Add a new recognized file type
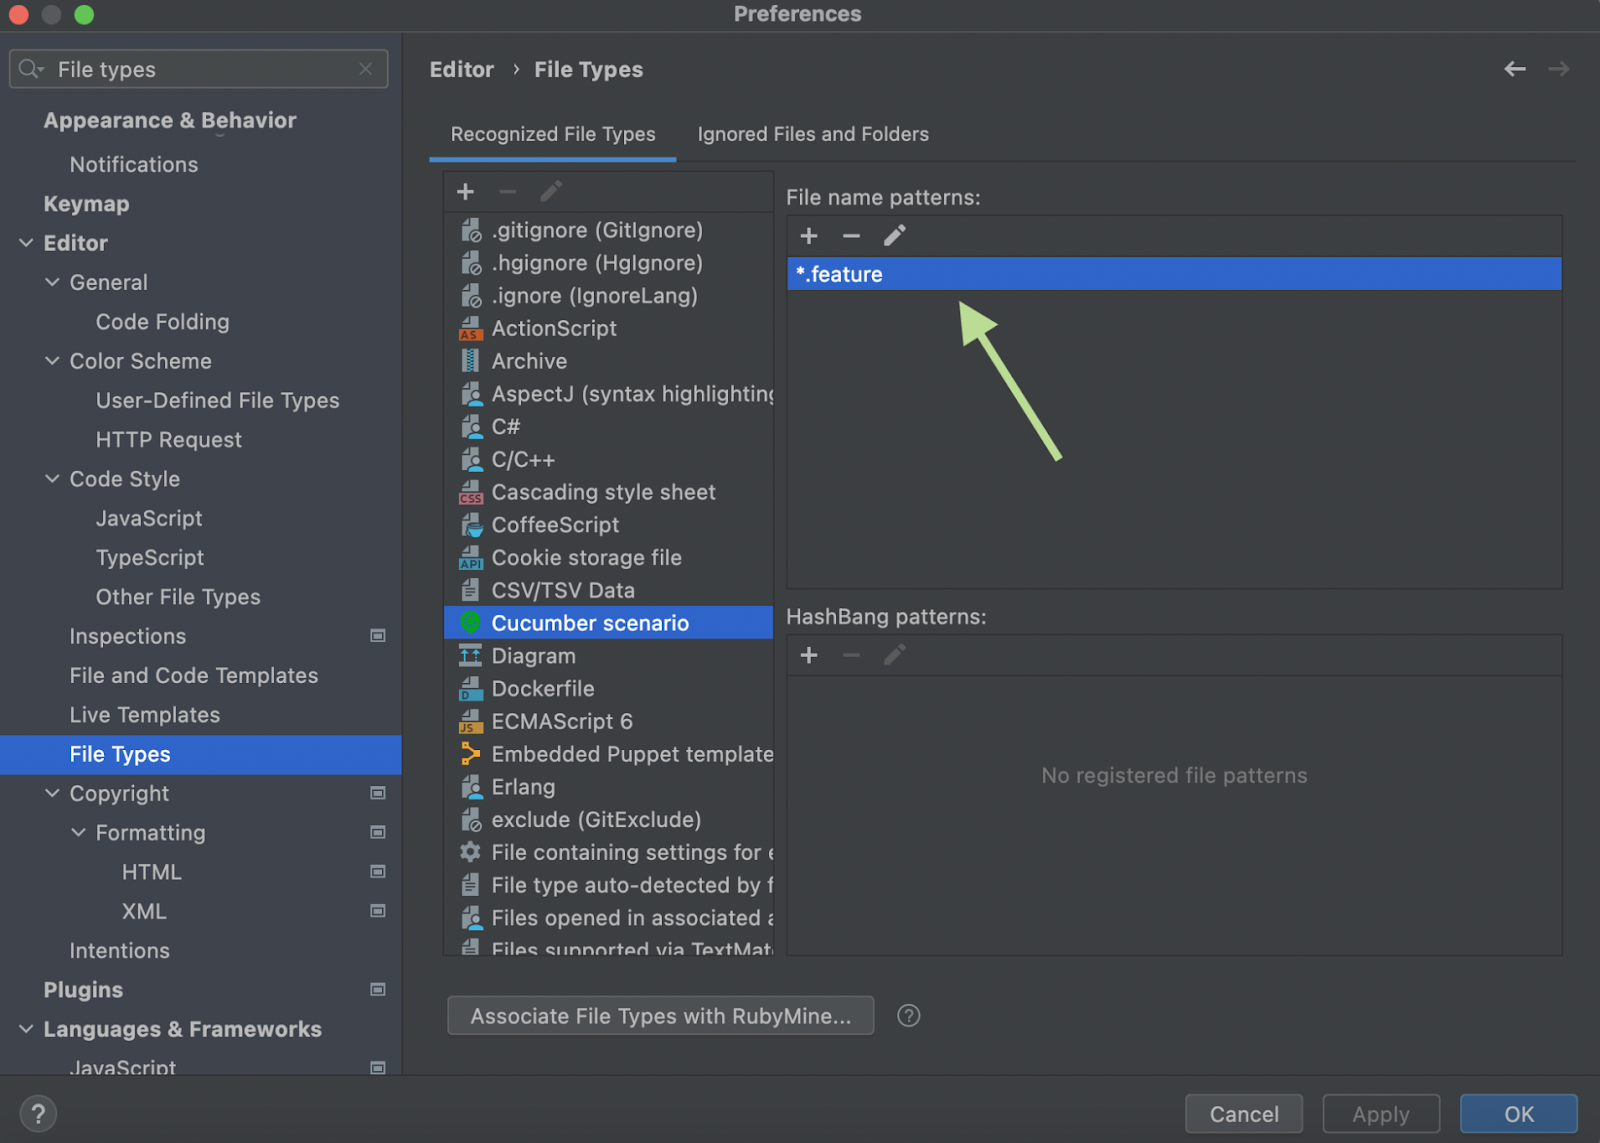1600x1143 pixels. tap(465, 191)
